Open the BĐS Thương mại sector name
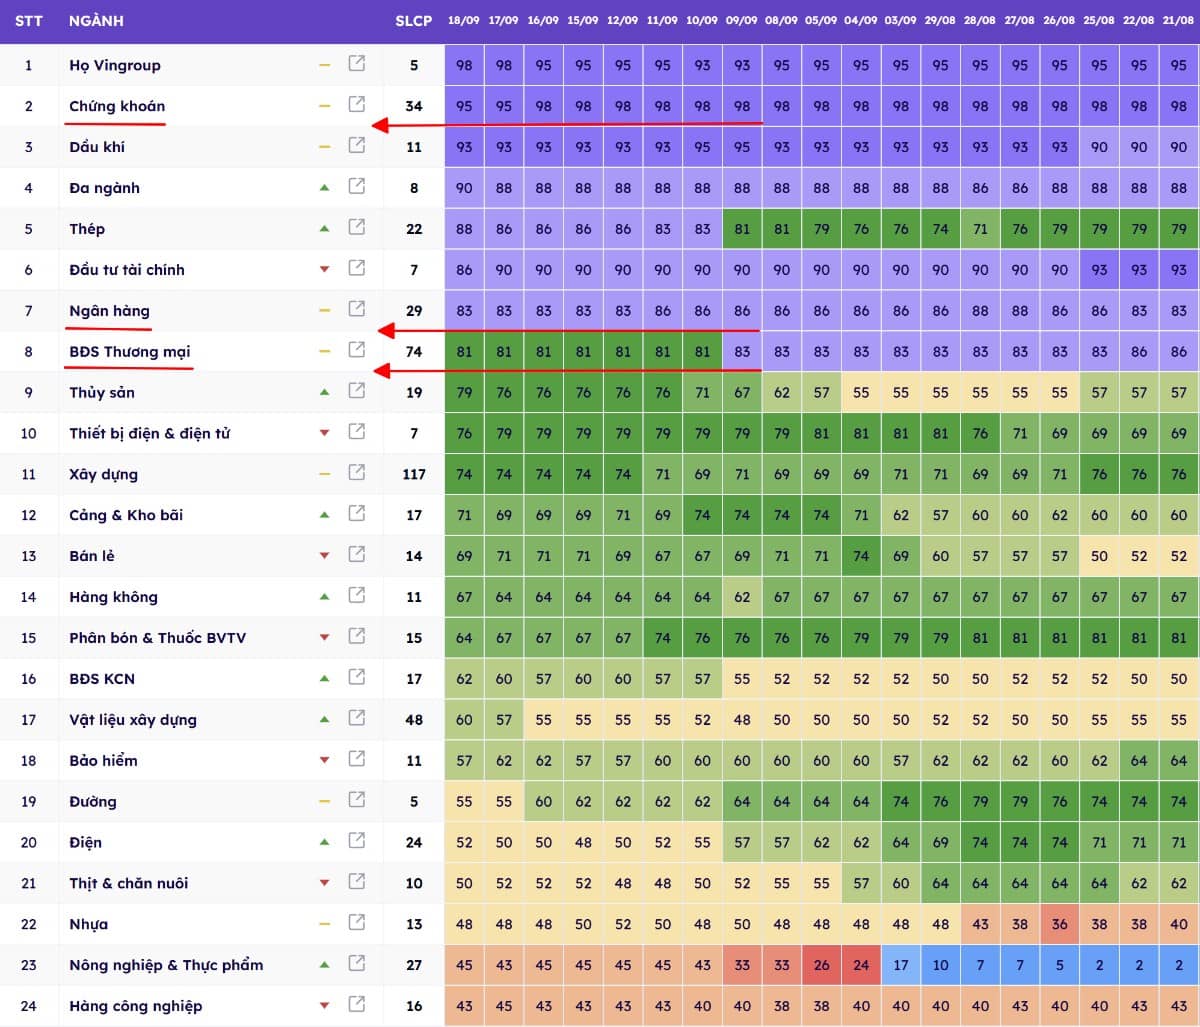 (129, 351)
